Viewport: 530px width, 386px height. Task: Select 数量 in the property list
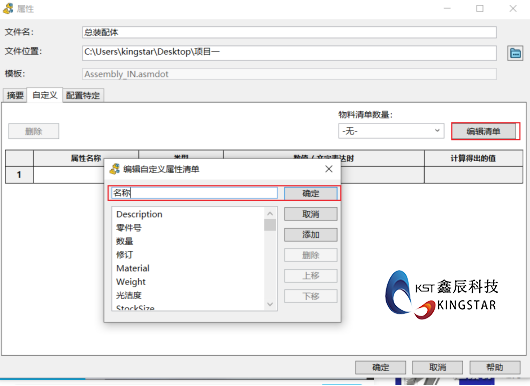[124, 241]
